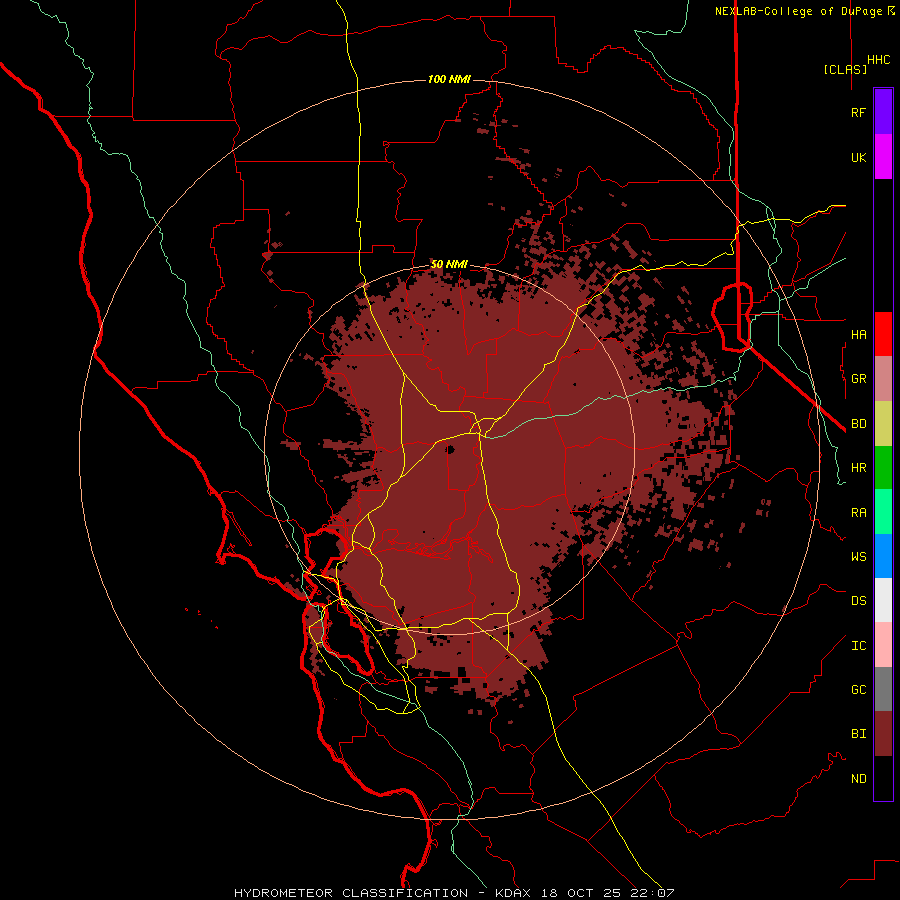Click the RF legend label
Viewport: 900px width, 900px height.
(858, 112)
